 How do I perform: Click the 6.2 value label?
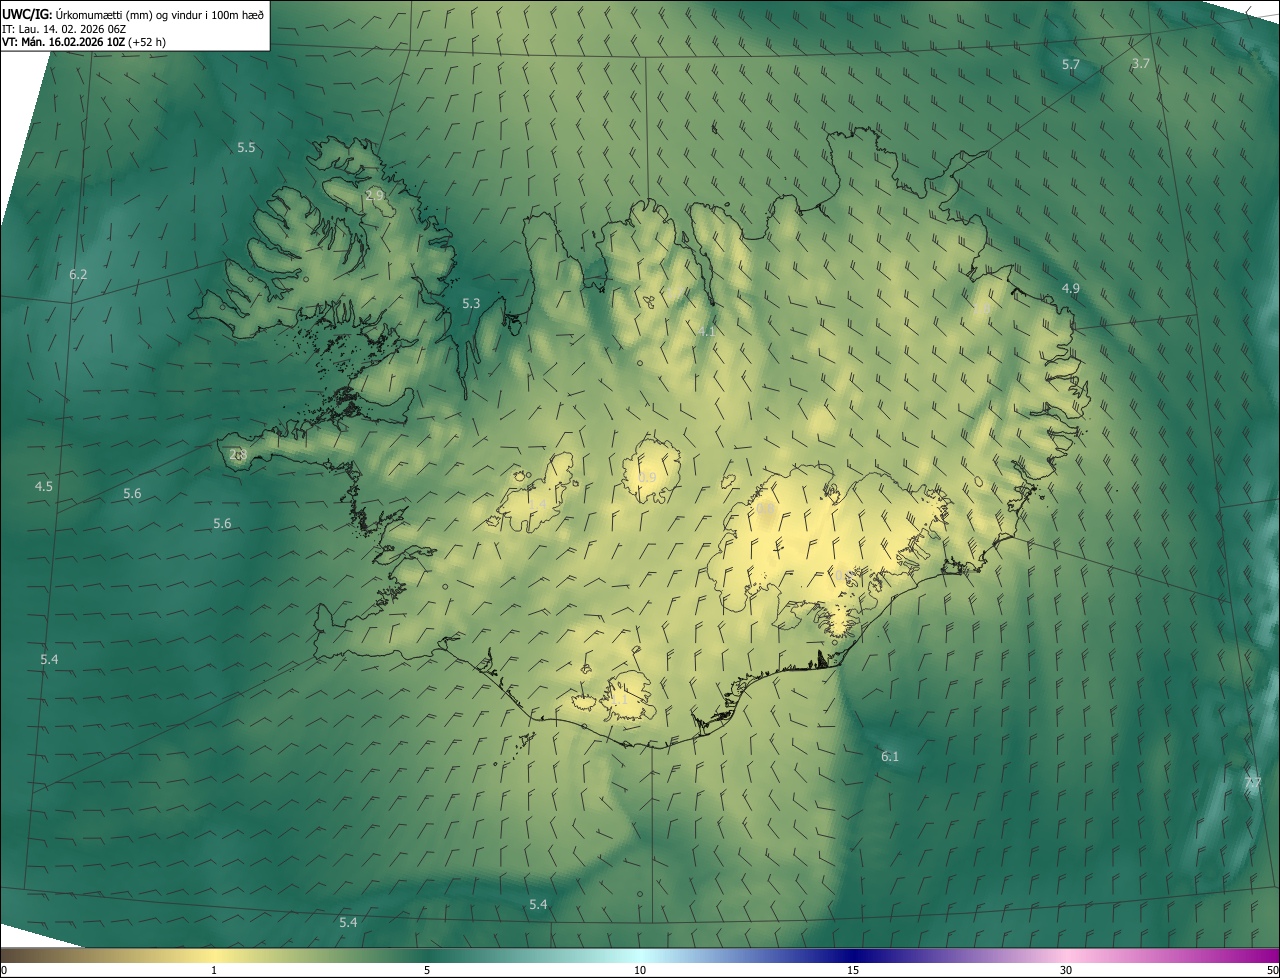pyautogui.click(x=78, y=274)
